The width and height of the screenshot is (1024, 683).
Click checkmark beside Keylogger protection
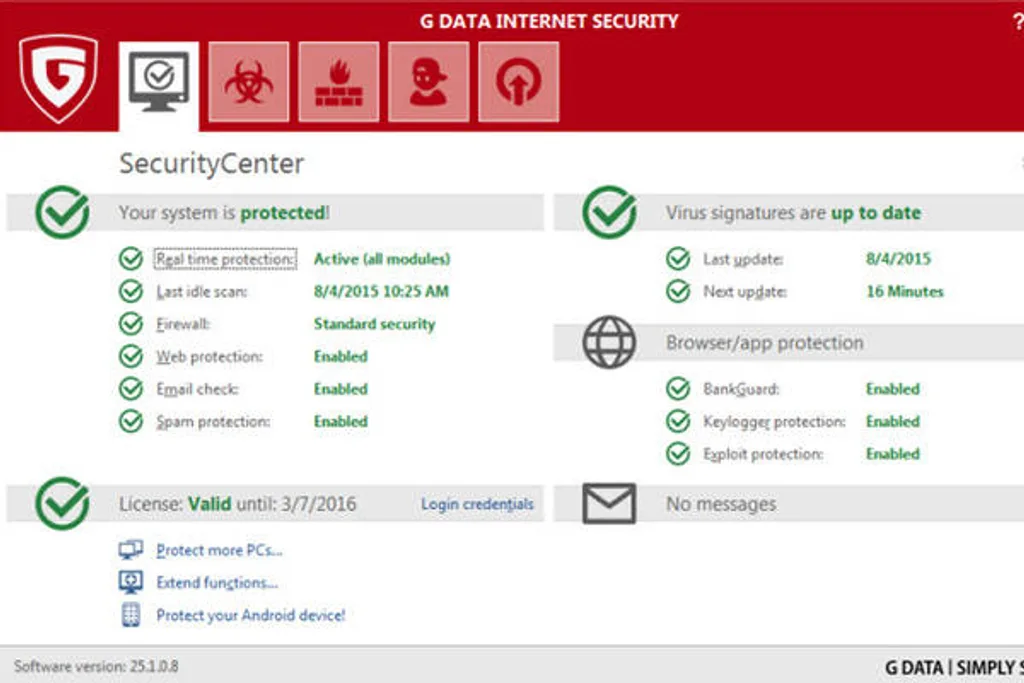[678, 422]
